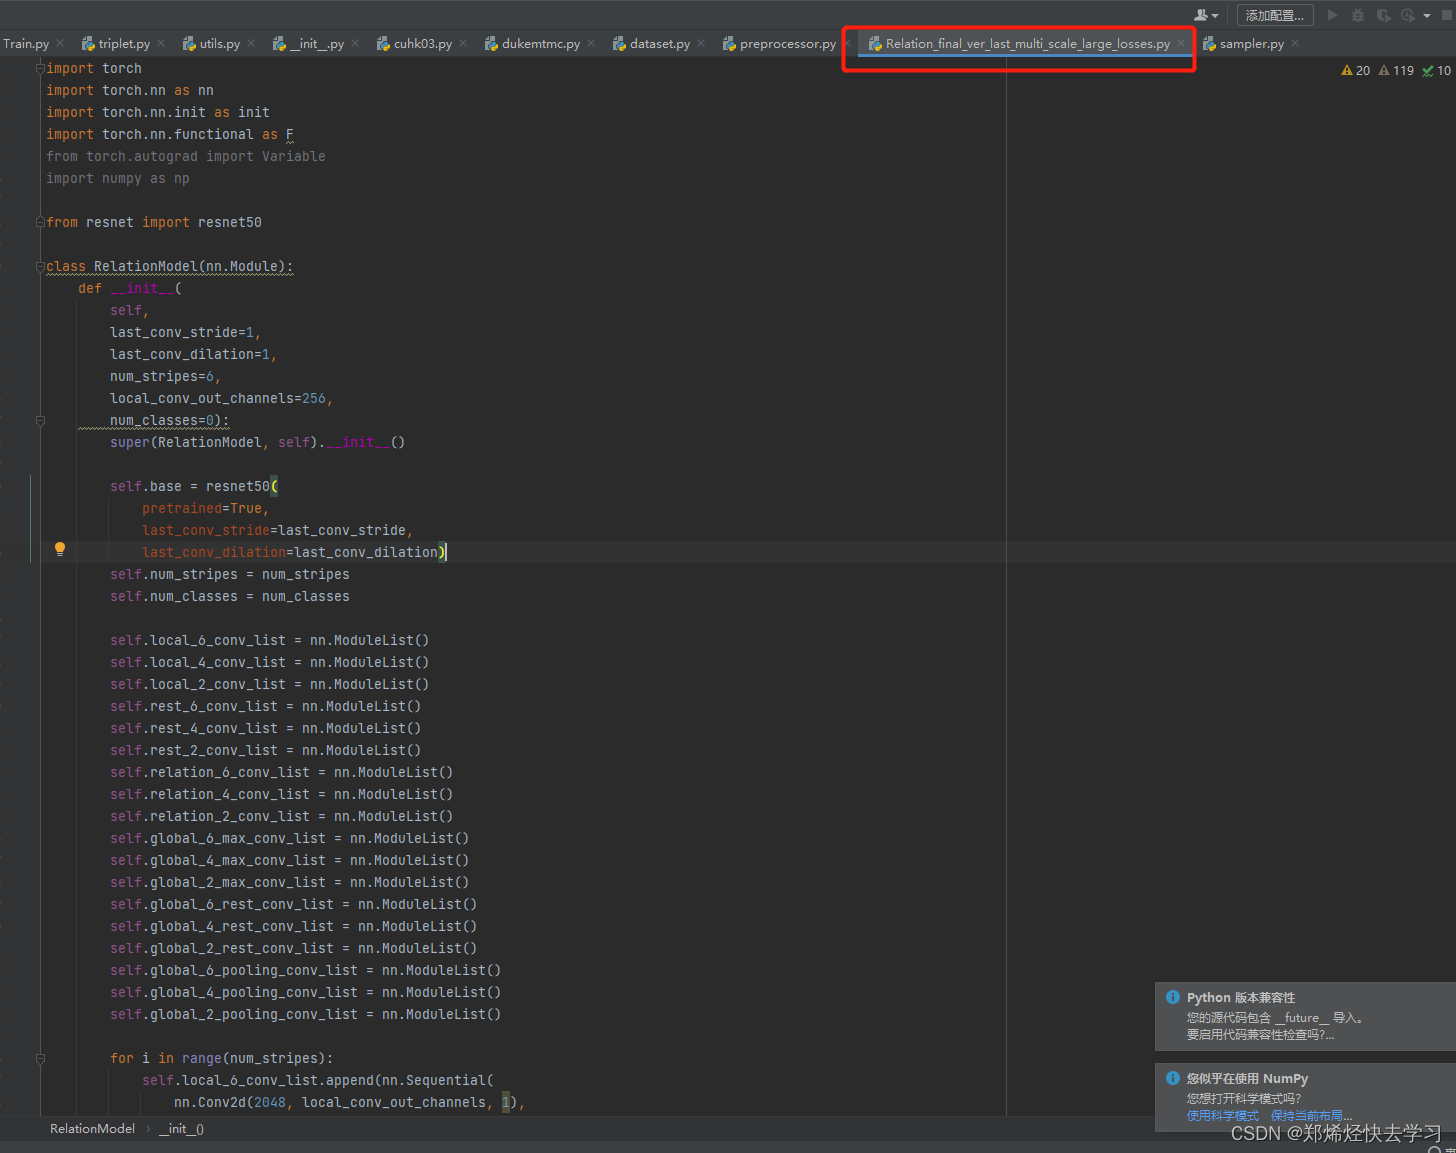Click 'self.relation_4_conv_list' line
This screenshot has width=1456, height=1153.
pos(282,794)
